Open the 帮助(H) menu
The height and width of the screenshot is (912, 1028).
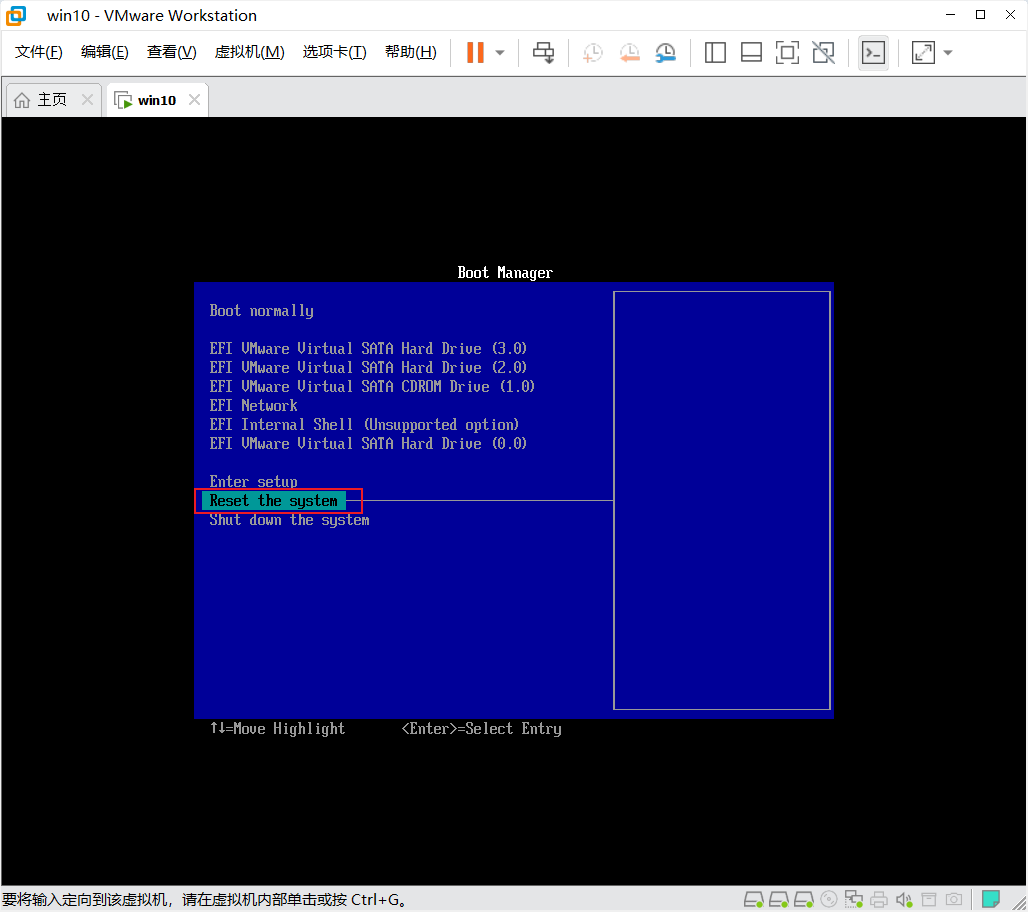pos(411,52)
